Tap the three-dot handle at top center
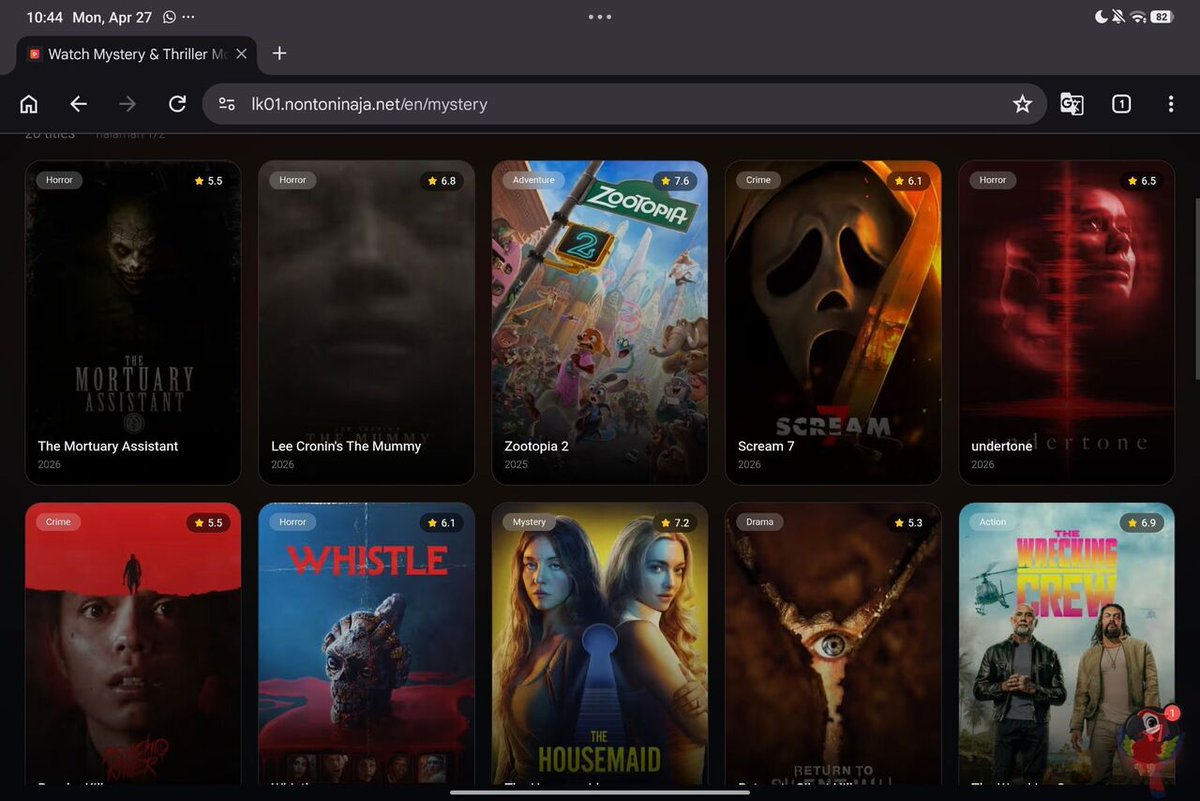 pos(600,17)
